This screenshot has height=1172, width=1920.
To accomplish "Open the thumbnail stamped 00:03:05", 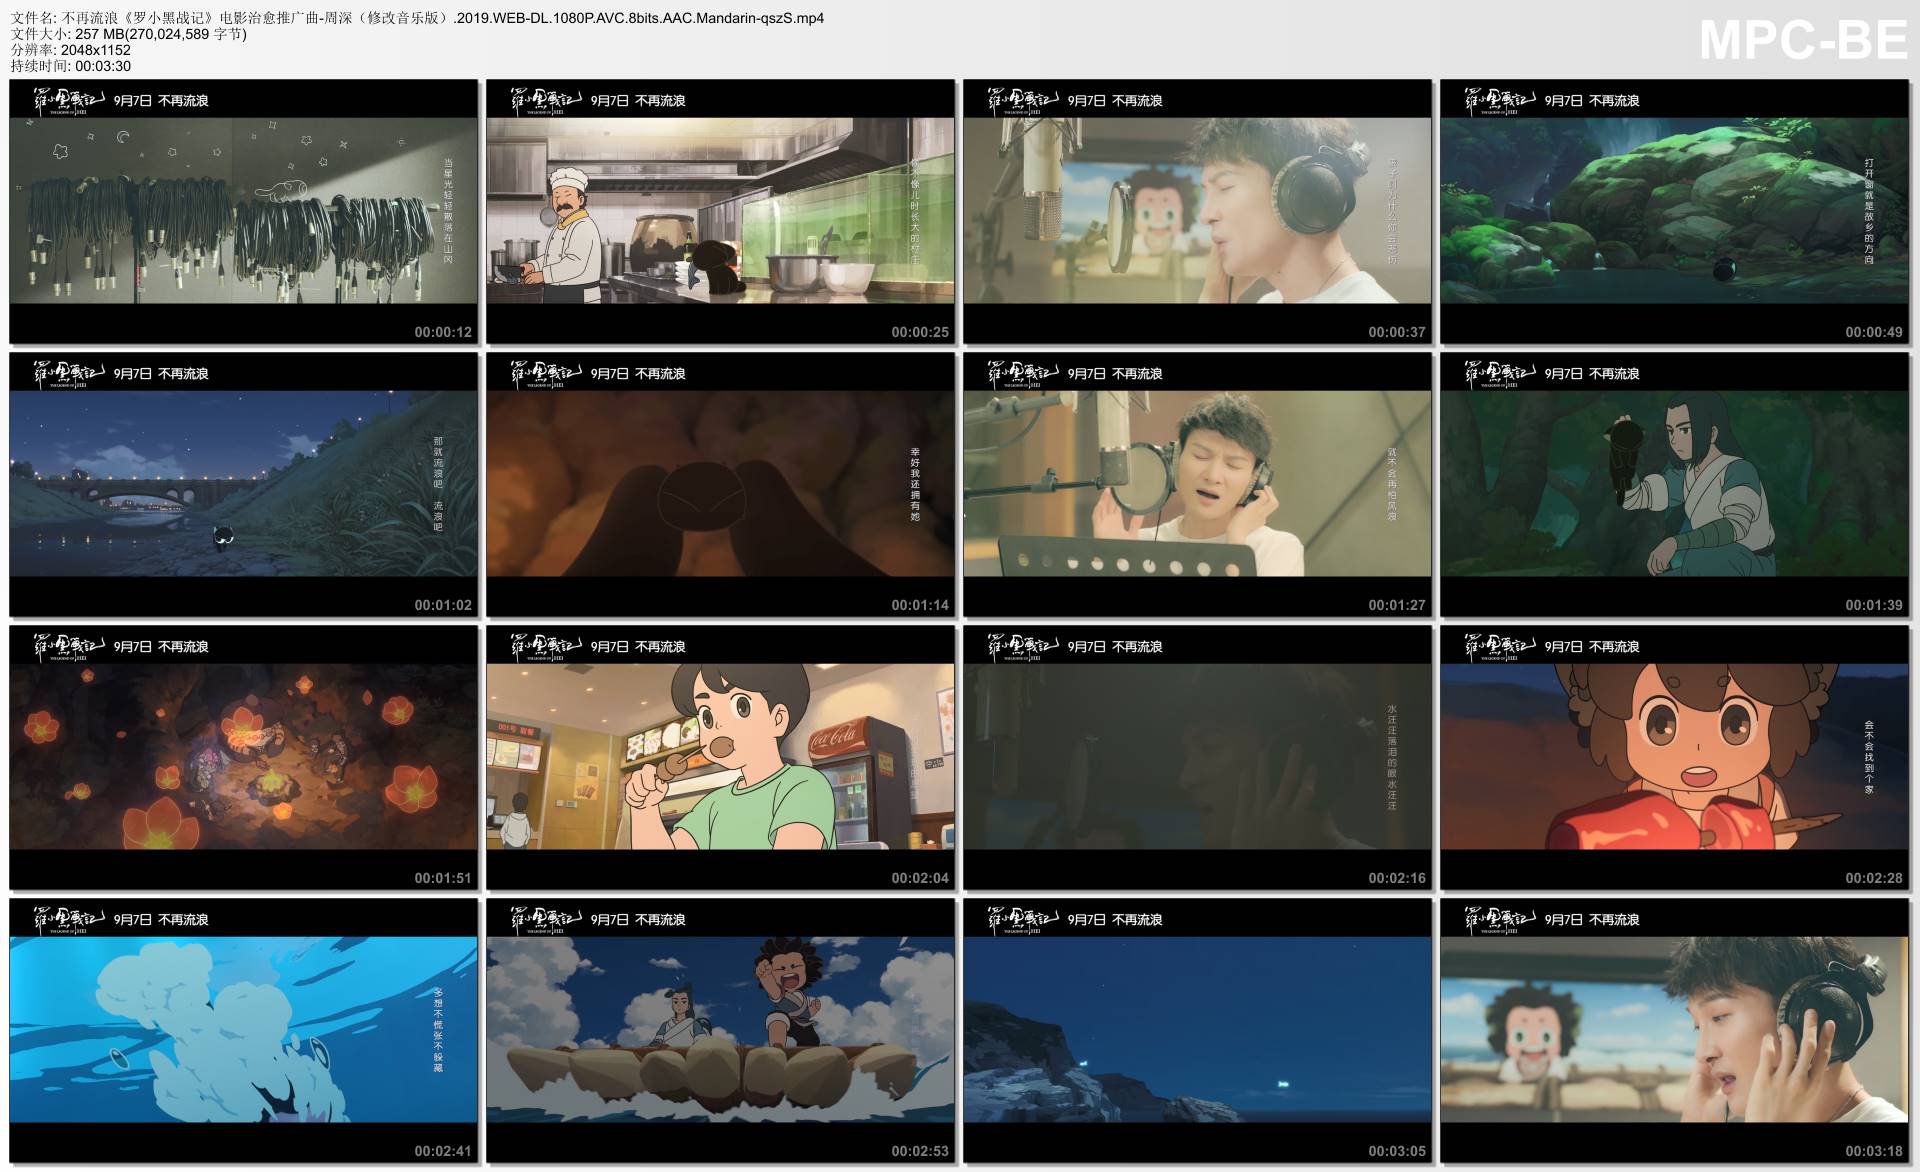I will point(1198,1031).
